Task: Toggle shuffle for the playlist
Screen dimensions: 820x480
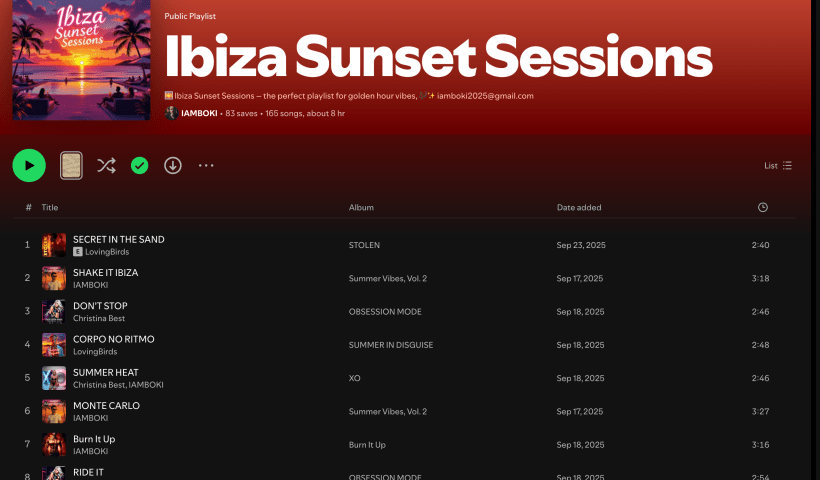Action: point(106,166)
